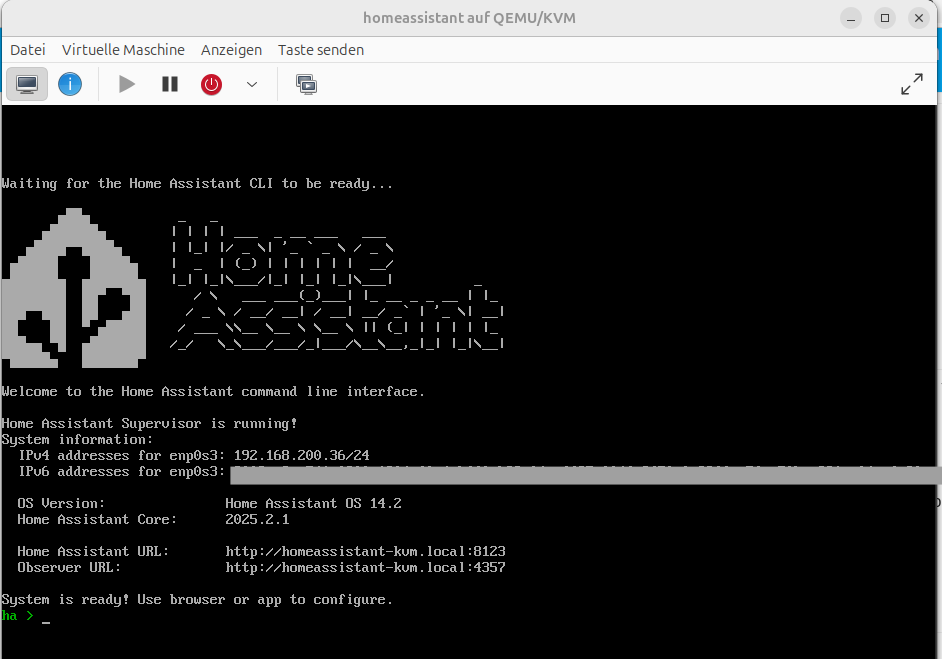
Task: Start the virtual machine with play button
Action: pos(127,84)
